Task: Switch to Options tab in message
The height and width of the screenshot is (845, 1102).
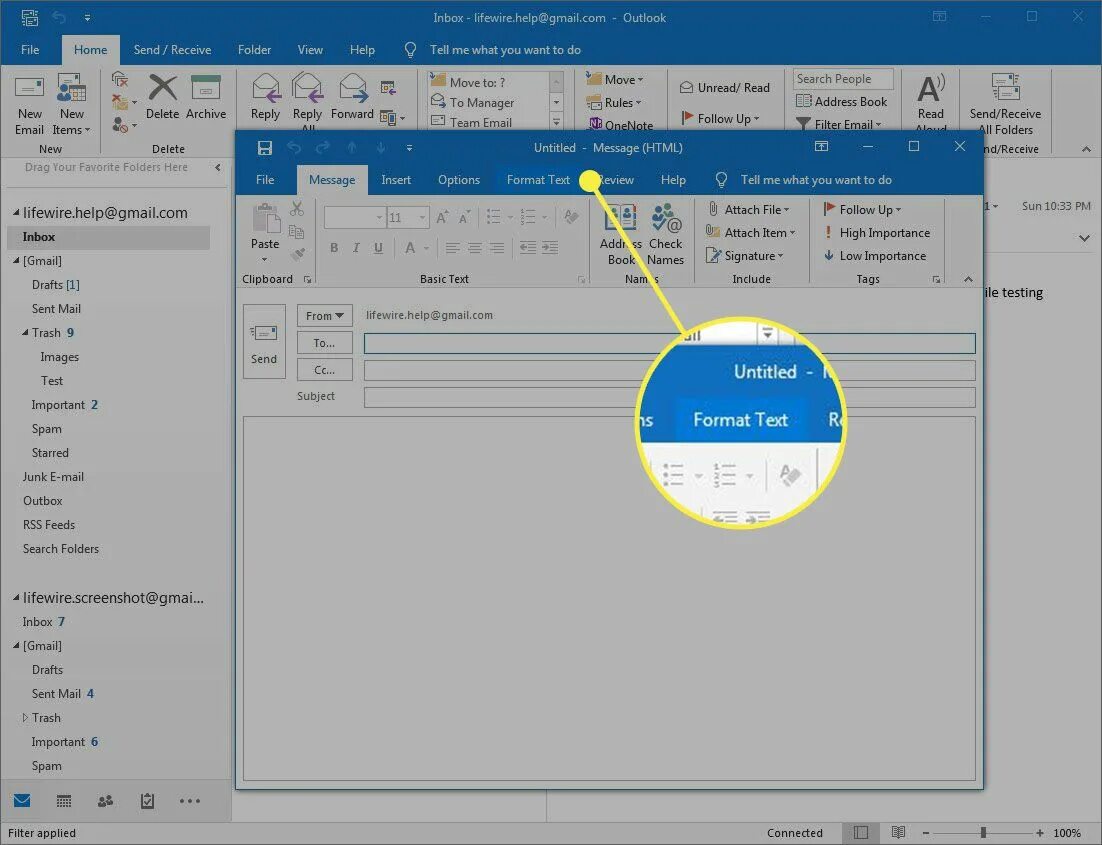Action: point(458,180)
